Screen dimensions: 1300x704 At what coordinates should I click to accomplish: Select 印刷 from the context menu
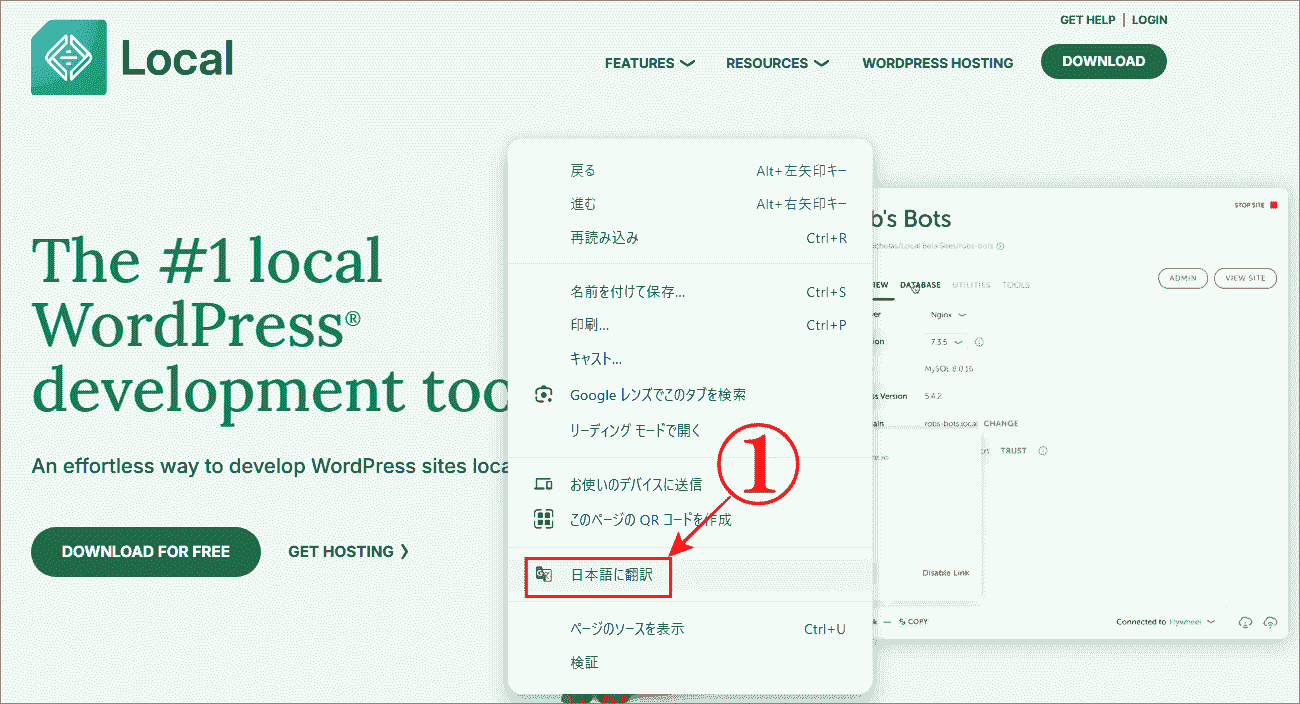pyautogui.click(x=690, y=325)
